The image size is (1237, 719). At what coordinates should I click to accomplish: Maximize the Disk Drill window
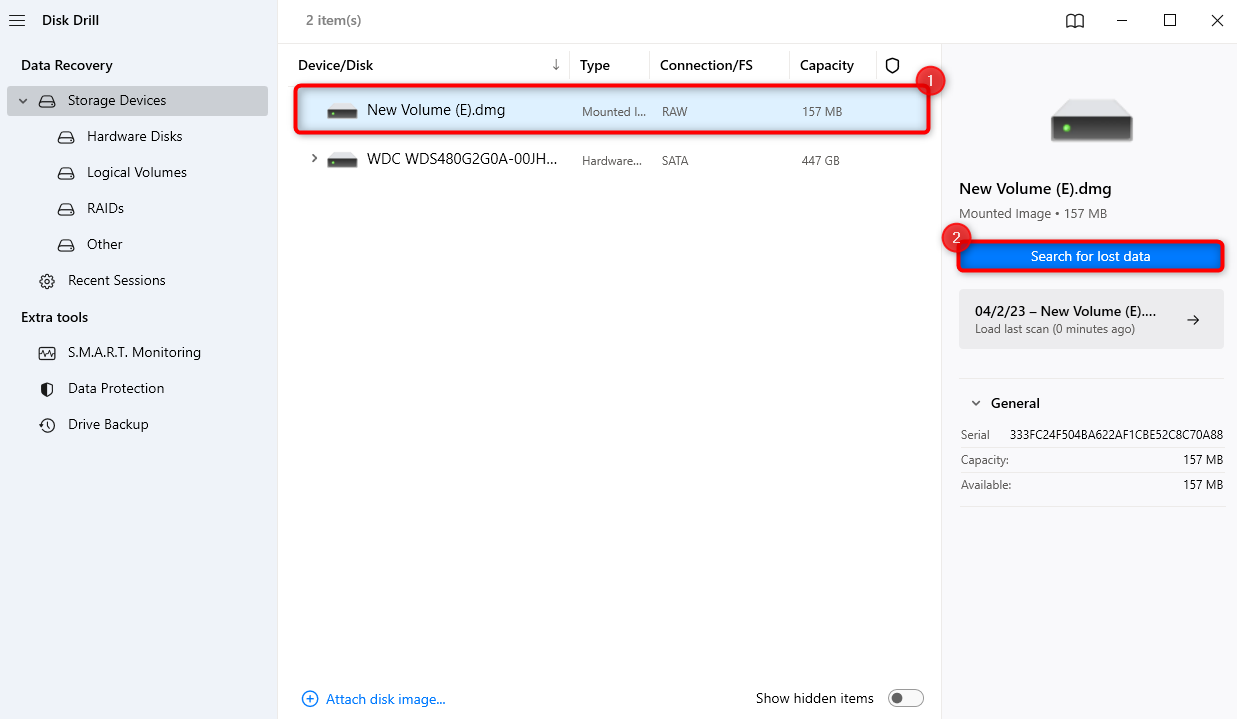click(1170, 20)
